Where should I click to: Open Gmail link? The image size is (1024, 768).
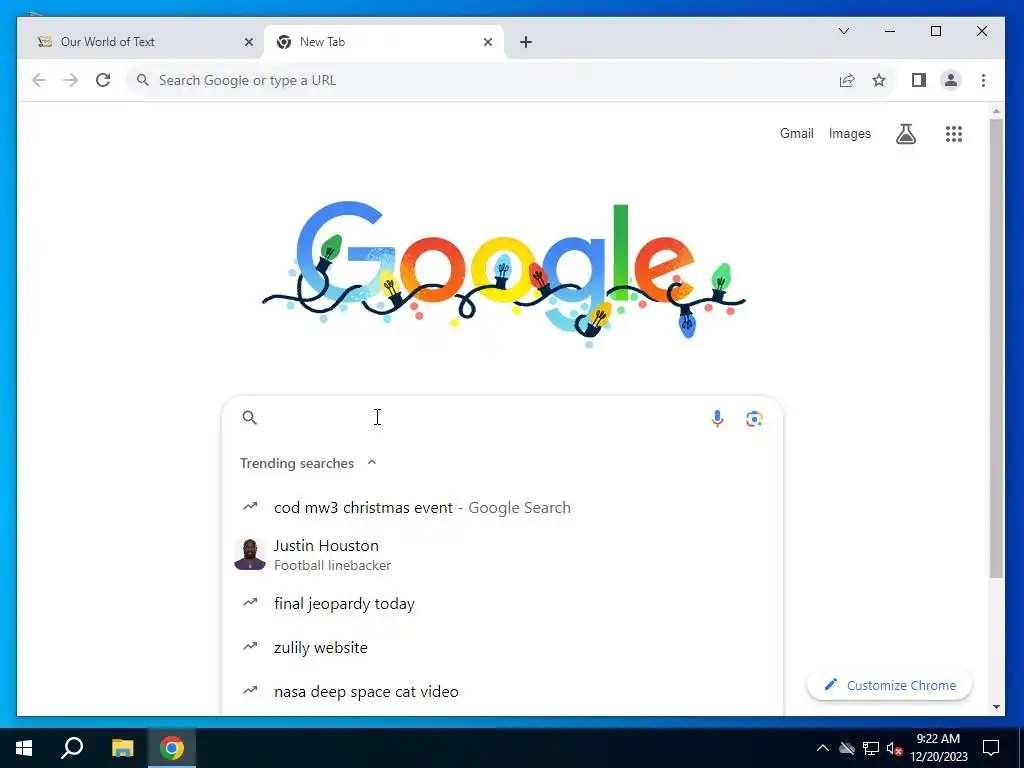click(x=797, y=133)
